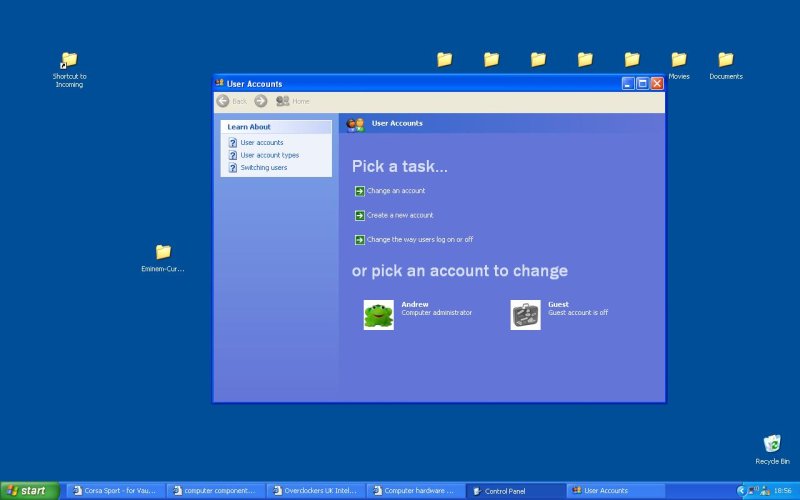Select the Guest account suitcase icon
The width and height of the screenshot is (800, 500).
525,315
